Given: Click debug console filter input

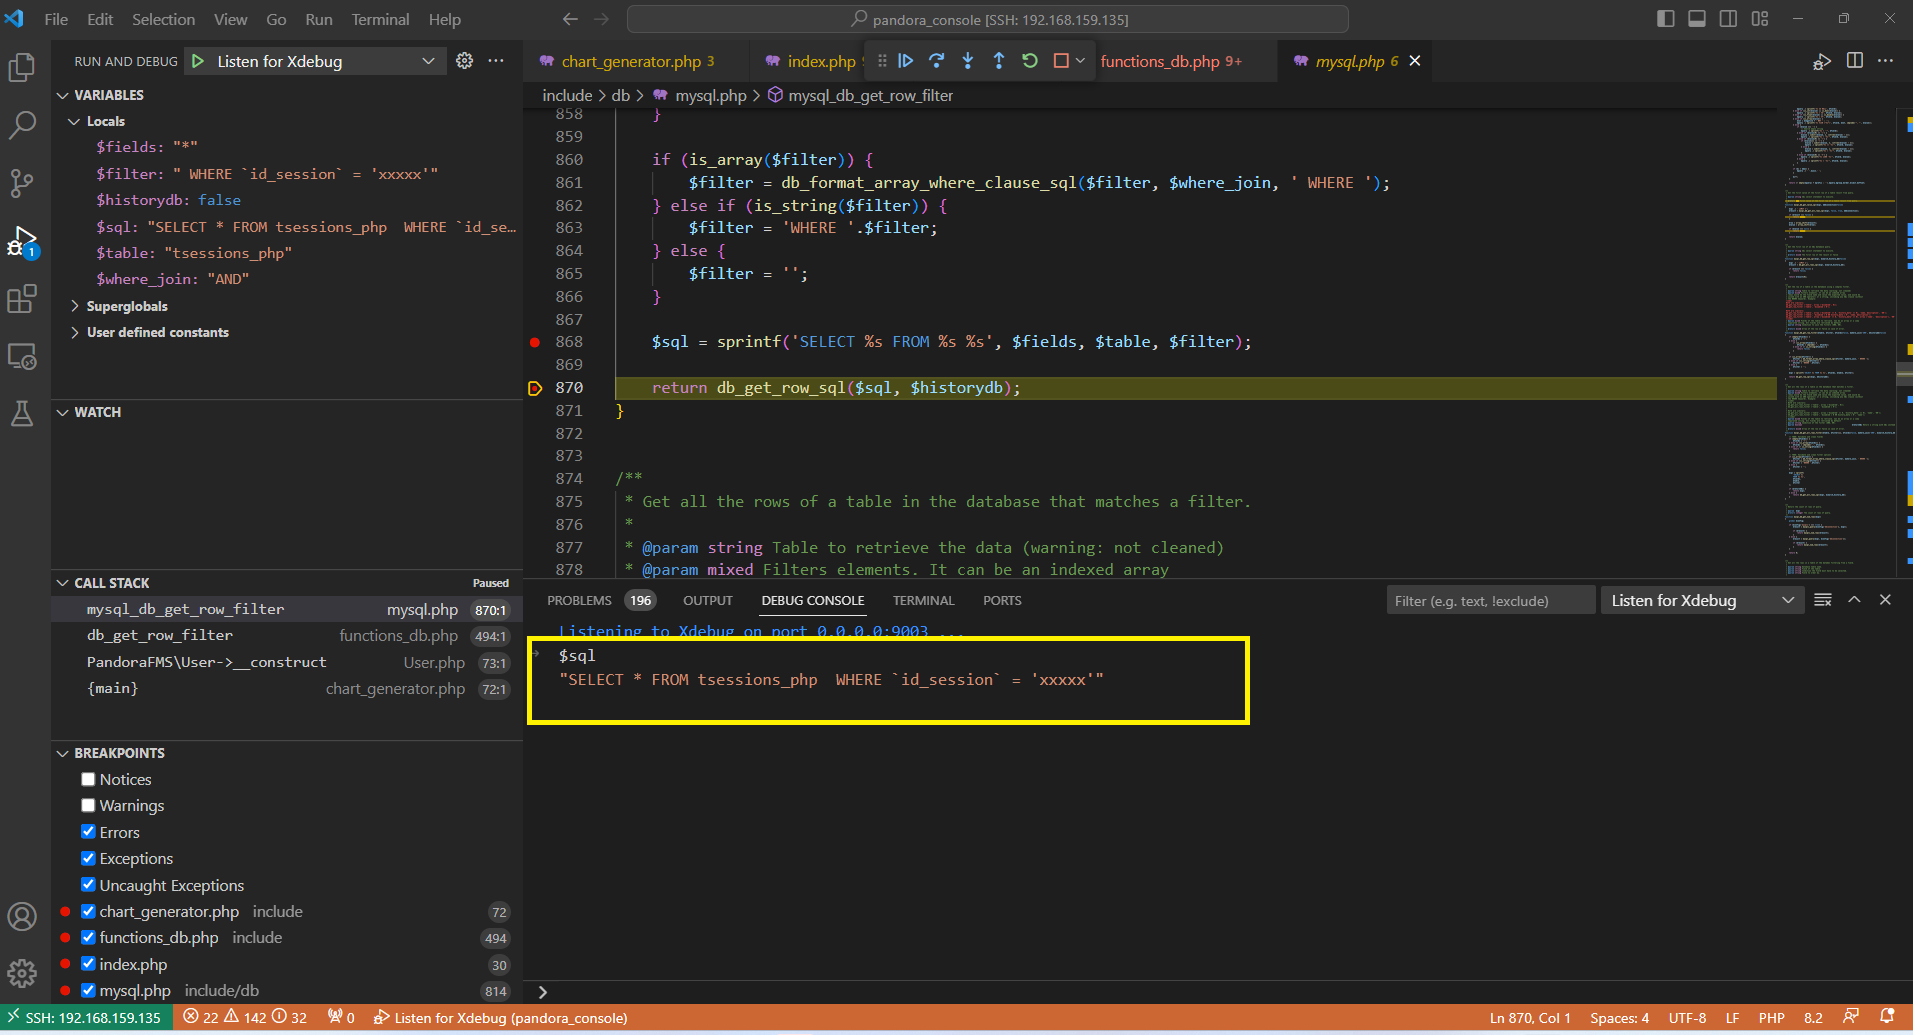Looking at the screenshot, I should 1490,600.
